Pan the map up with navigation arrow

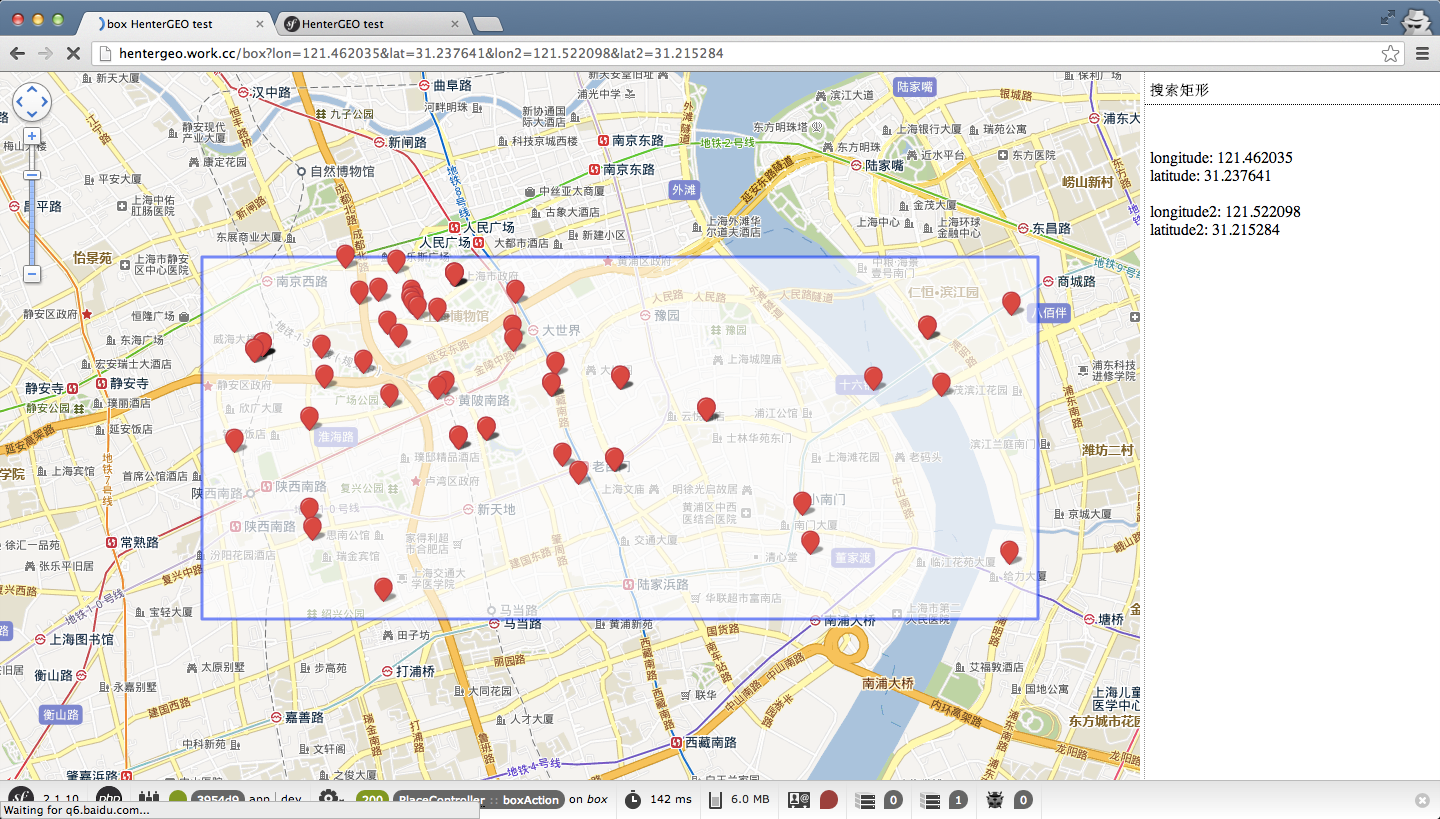(32, 90)
